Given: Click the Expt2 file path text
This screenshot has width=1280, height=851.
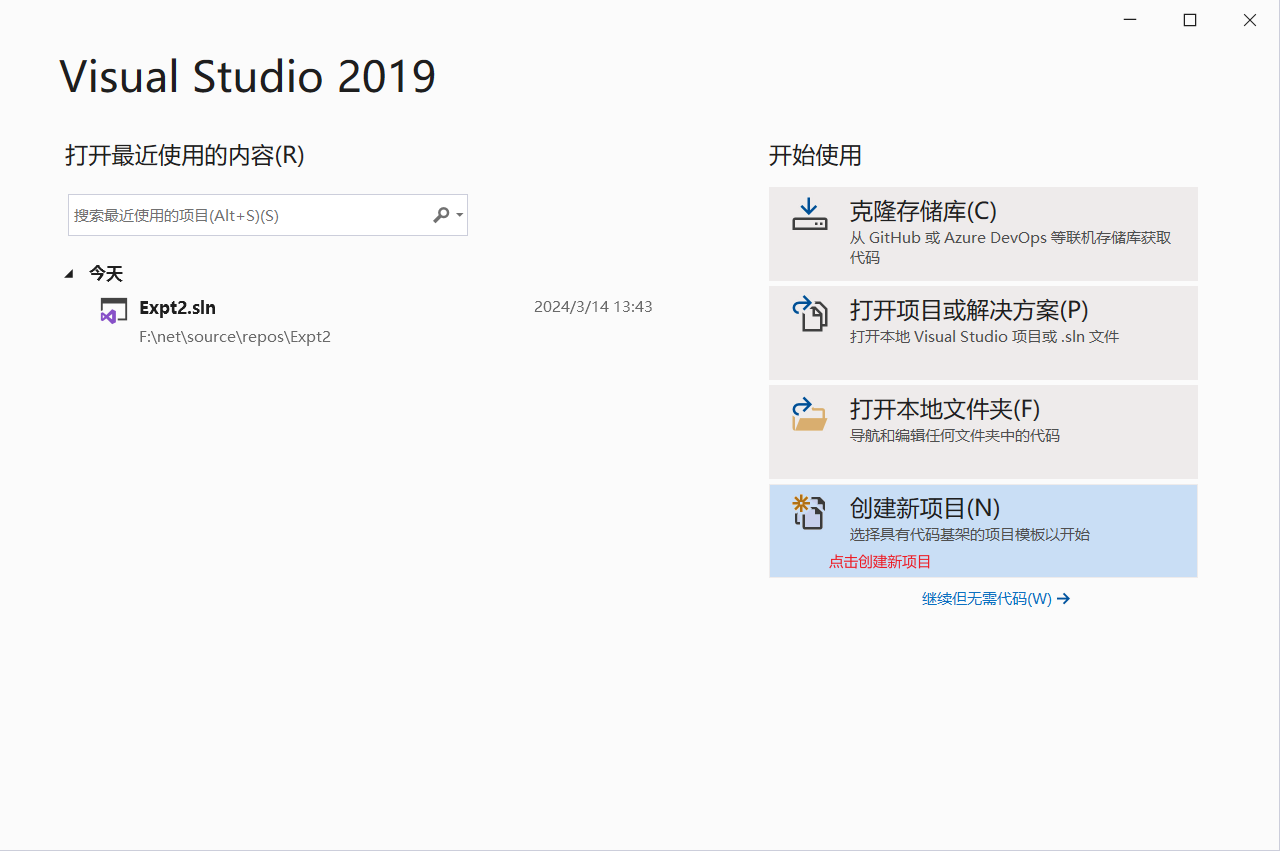Looking at the screenshot, I should (x=235, y=336).
